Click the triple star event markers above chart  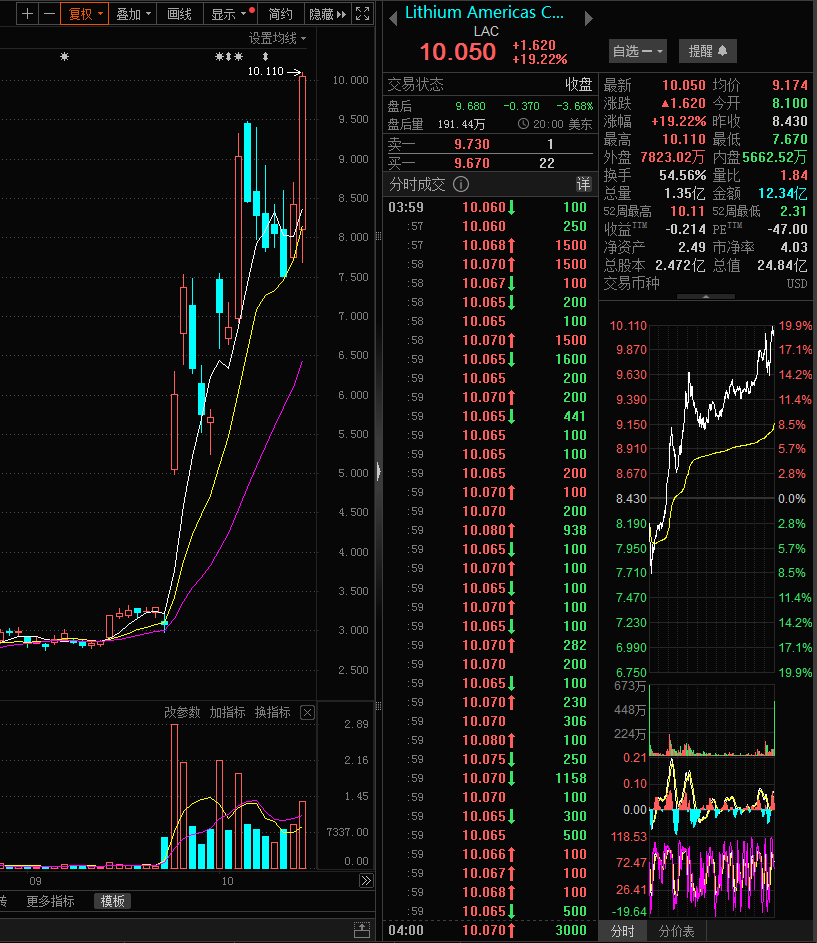tap(229, 57)
